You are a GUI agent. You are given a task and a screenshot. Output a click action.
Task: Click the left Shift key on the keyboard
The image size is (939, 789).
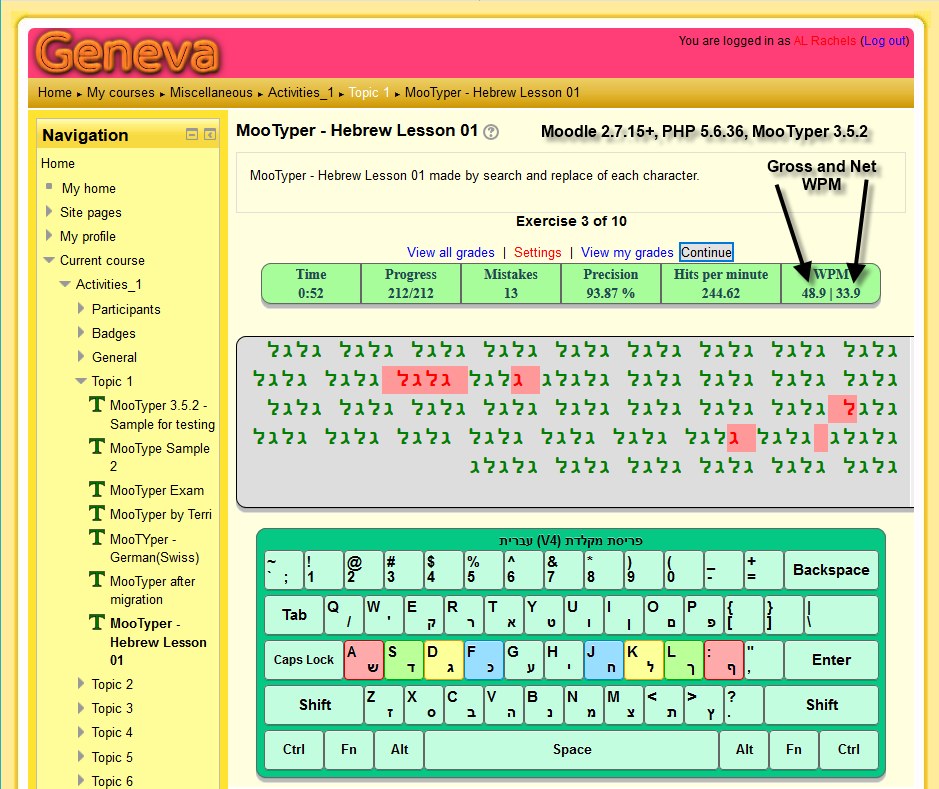(314, 705)
